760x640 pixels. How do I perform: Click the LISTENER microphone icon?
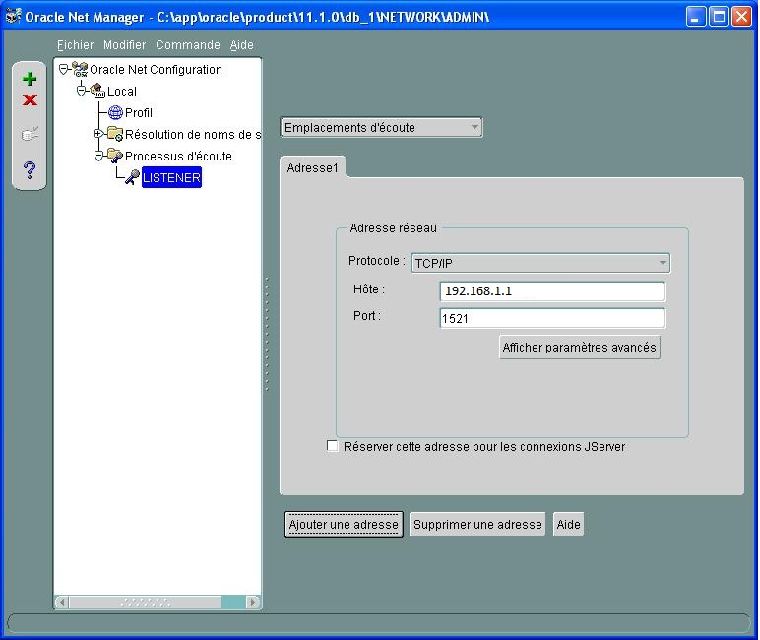132,176
